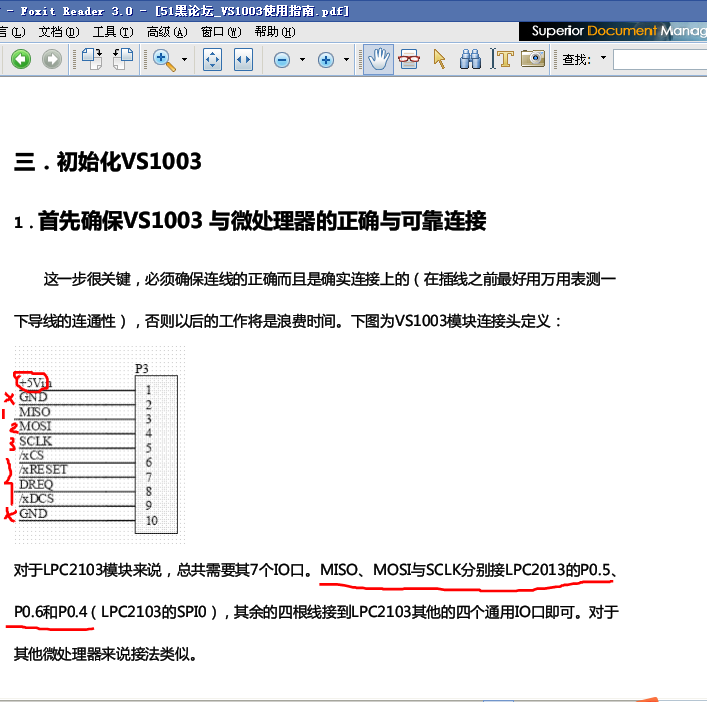This screenshot has width=707, height=702.
Task: Click the MOSI pin label
Action: tap(35, 426)
